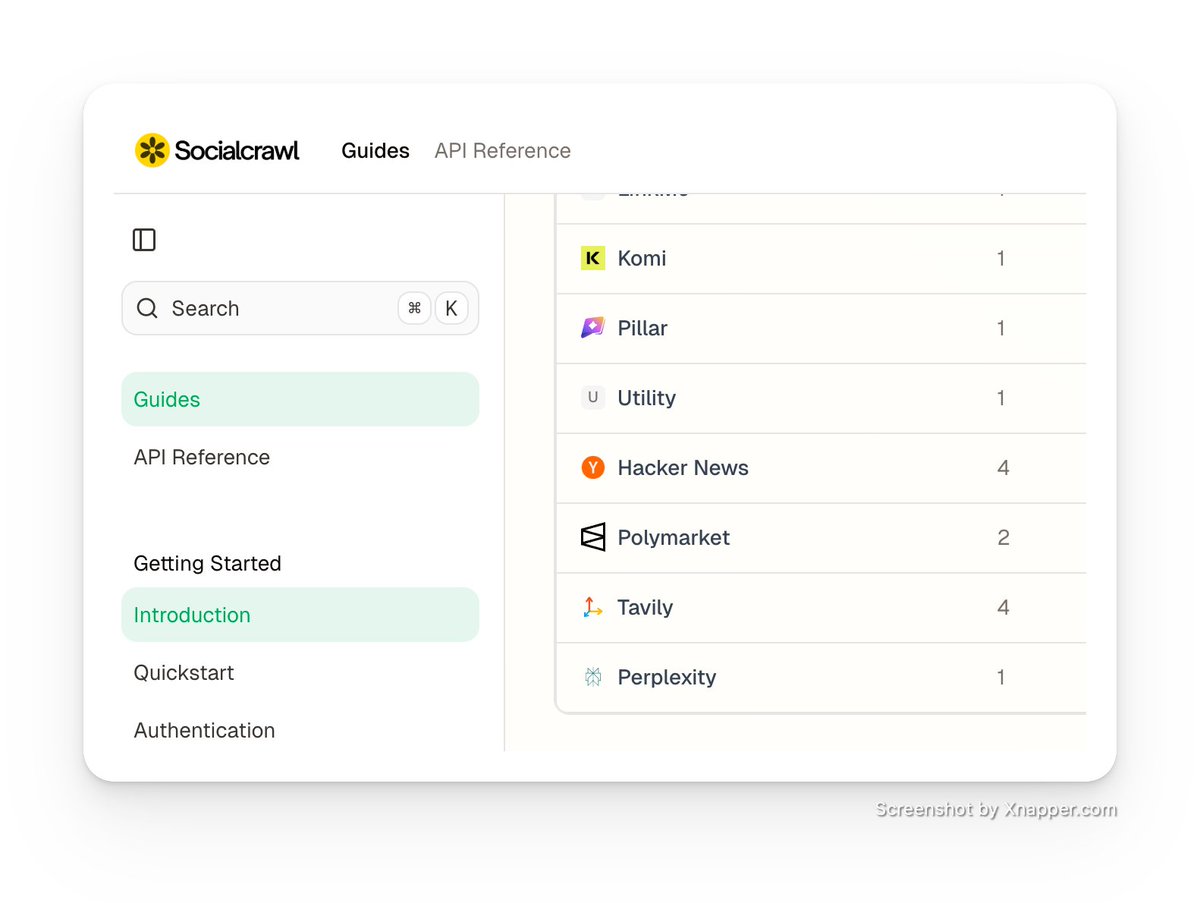Click the Hacker News row name
1200x903 pixels.
[683, 467]
